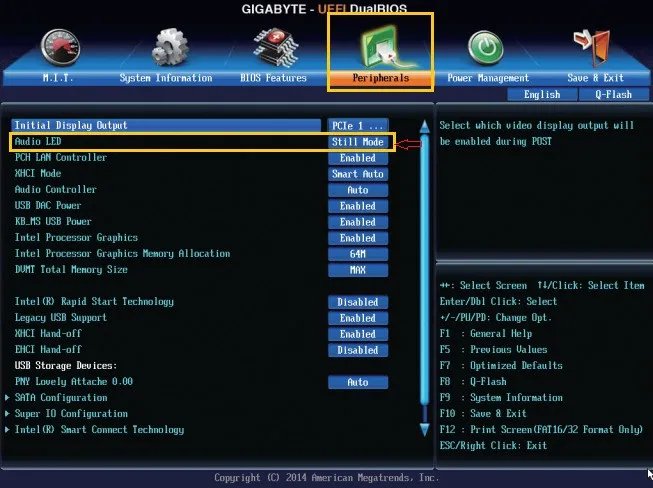Viewport: 653px width, 488px height.
Task: Toggle XHCI Hand-off Enabled value
Action: coord(358,334)
